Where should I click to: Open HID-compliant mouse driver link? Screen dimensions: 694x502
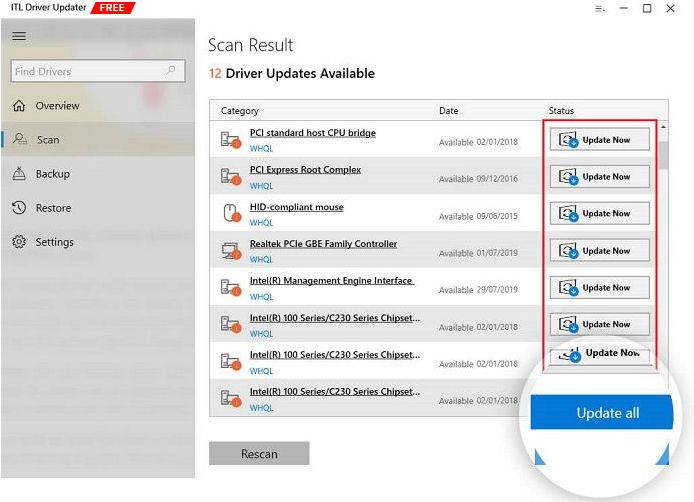[x=297, y=207]
